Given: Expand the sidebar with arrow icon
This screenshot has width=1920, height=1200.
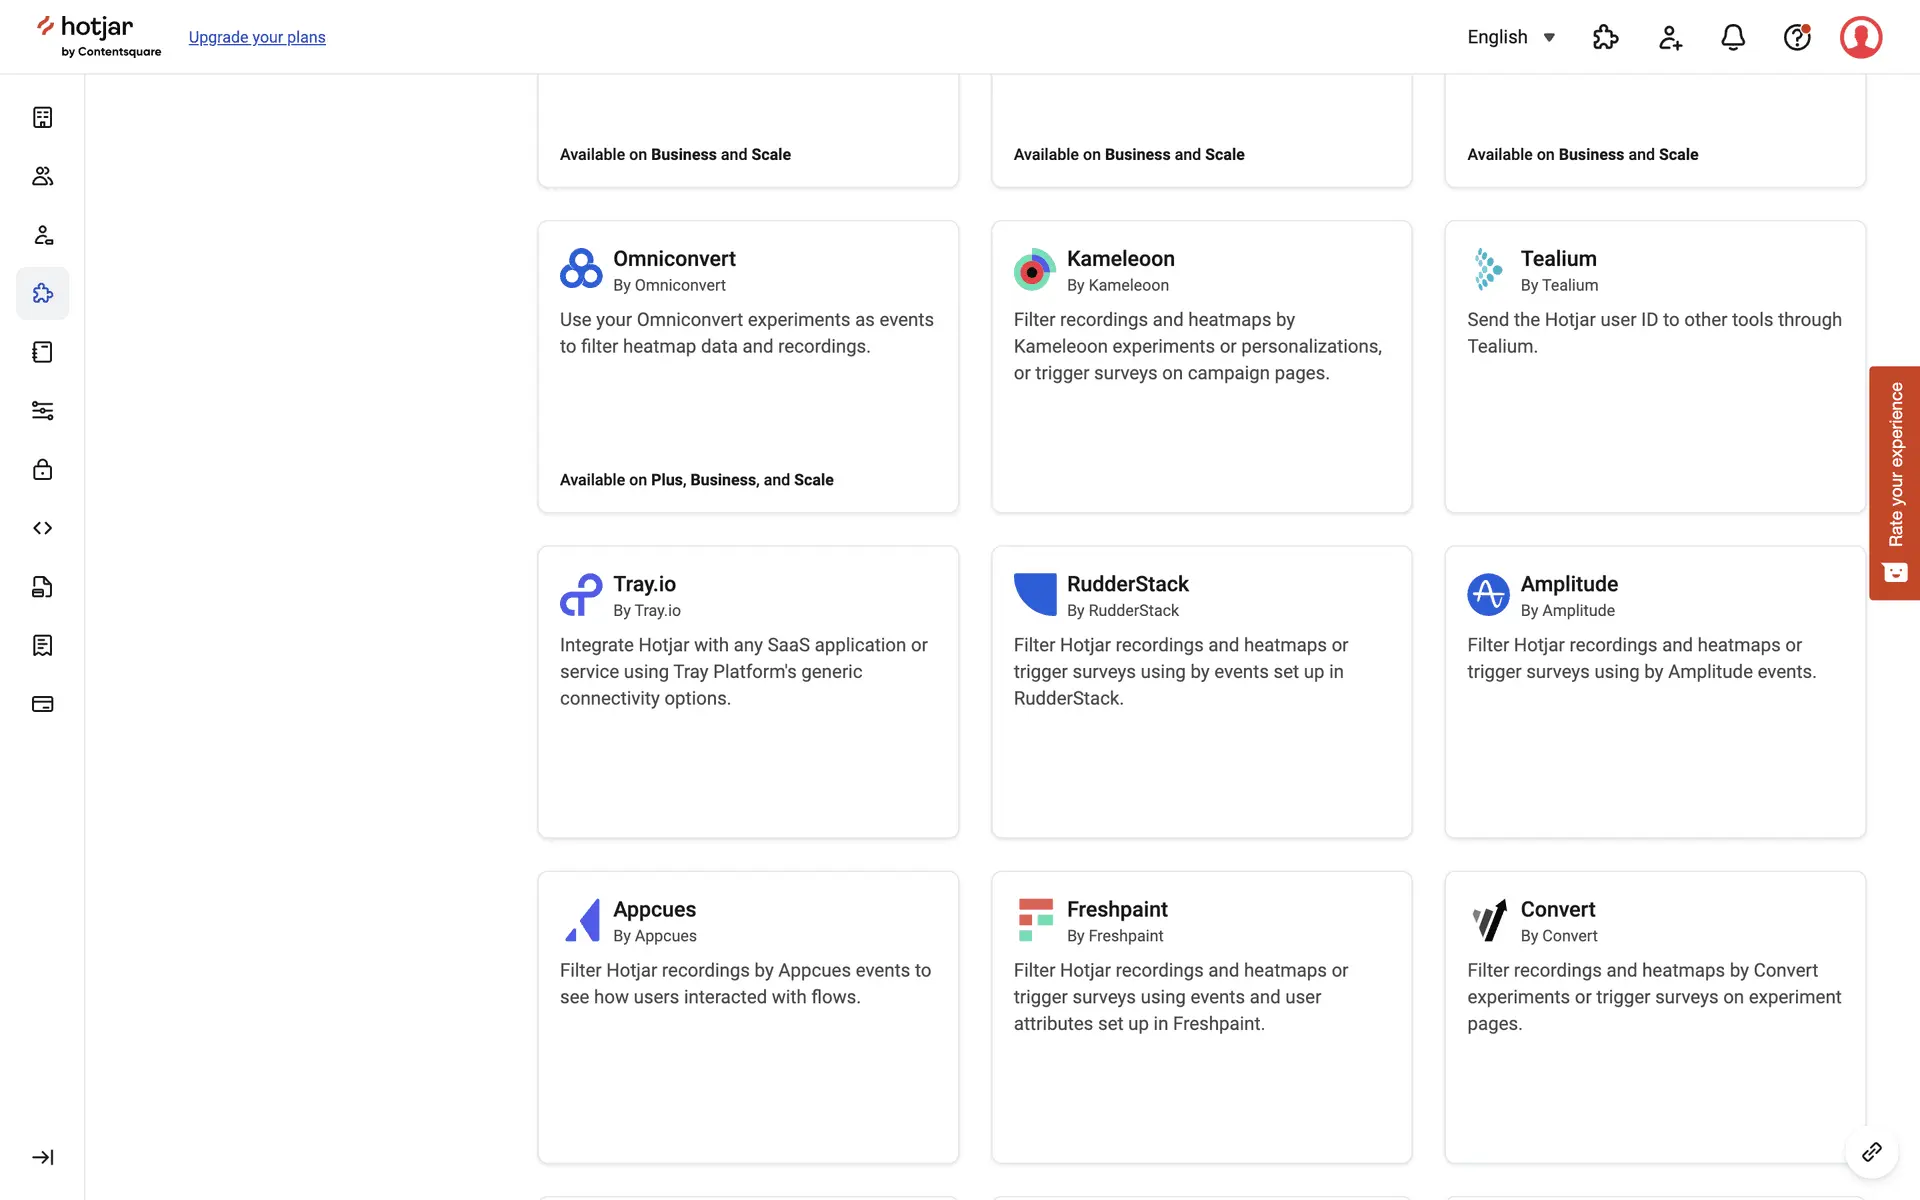Looking at the screenshot, I should pyautogui.click(x=42, y=1157).
